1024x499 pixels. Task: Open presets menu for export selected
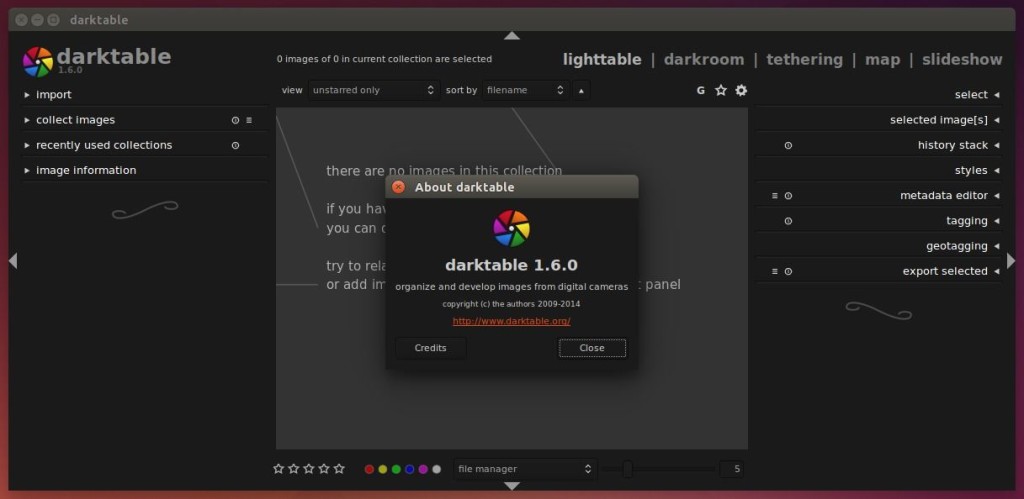(x=775, y=271)
